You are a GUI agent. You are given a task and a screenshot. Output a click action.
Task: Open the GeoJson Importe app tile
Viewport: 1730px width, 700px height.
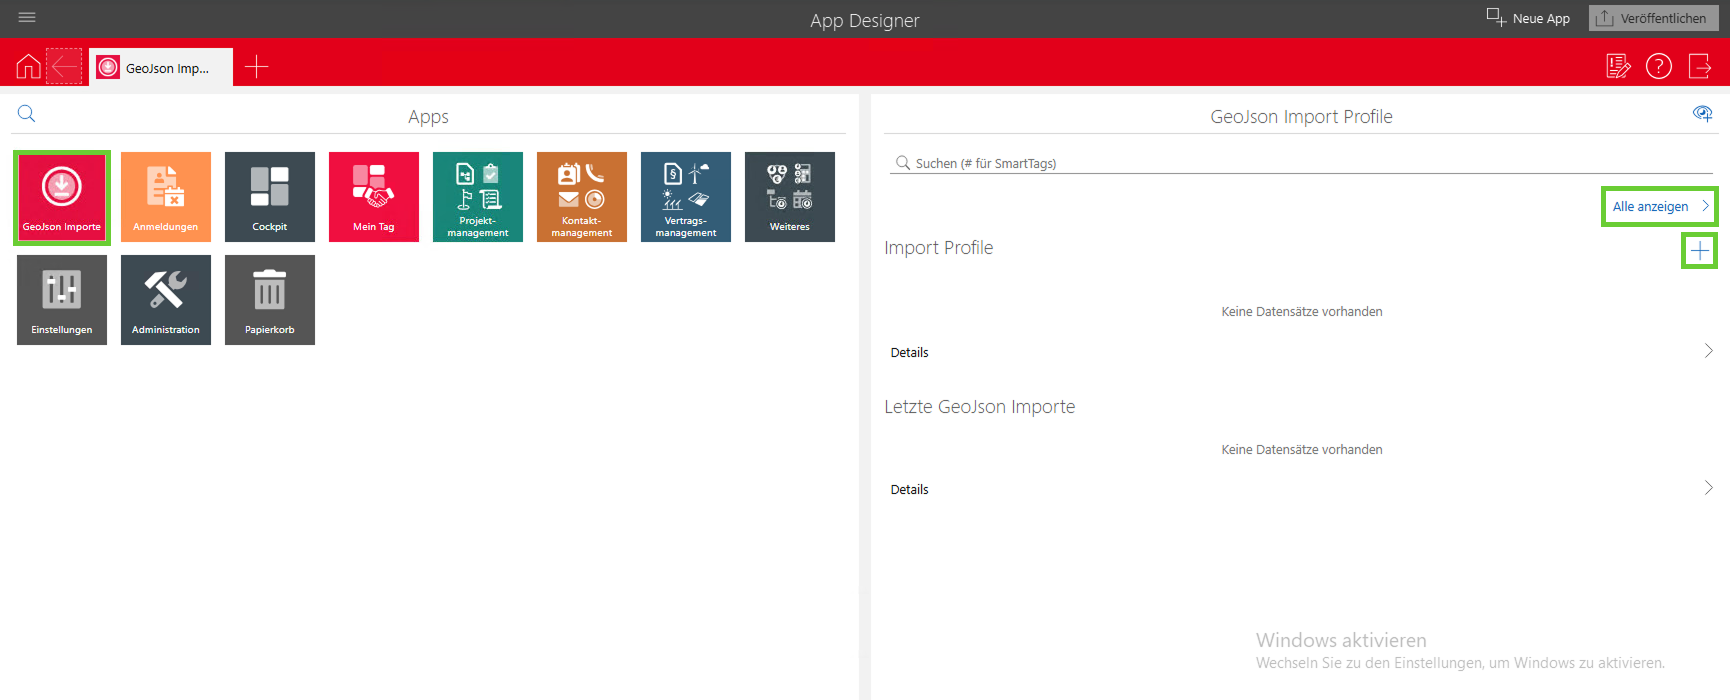click(x=62, y=197)
